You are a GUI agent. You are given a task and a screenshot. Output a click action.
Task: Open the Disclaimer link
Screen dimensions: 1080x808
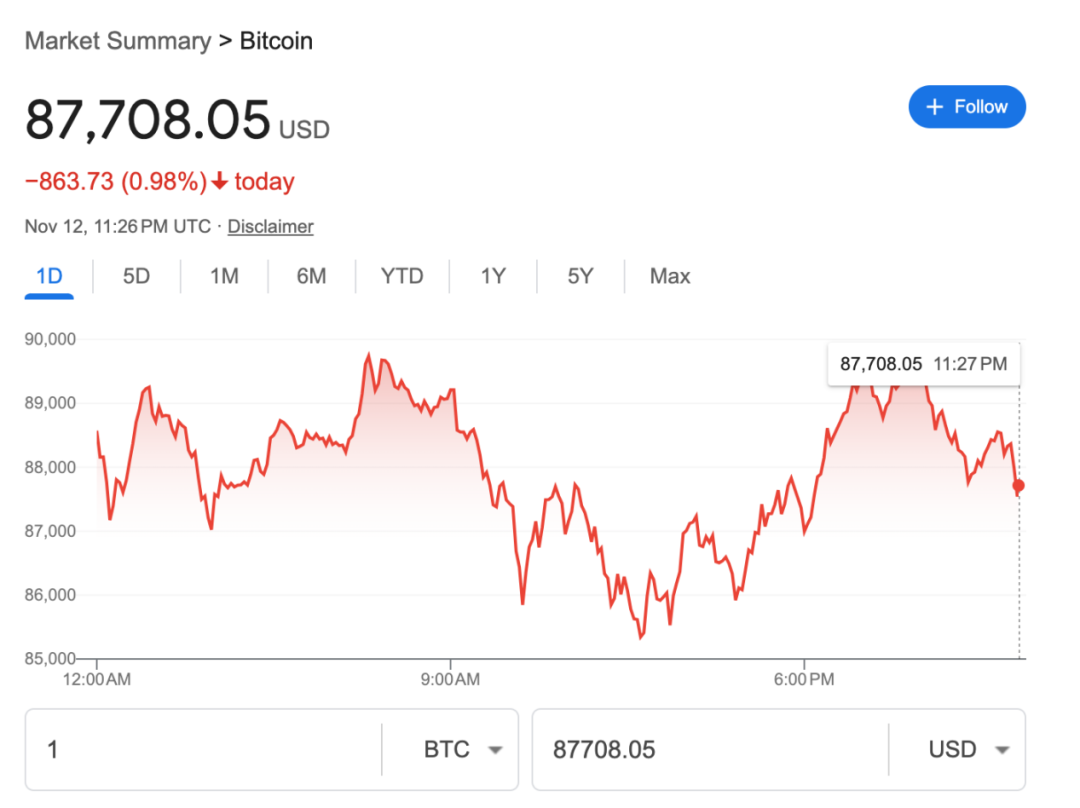270,226
